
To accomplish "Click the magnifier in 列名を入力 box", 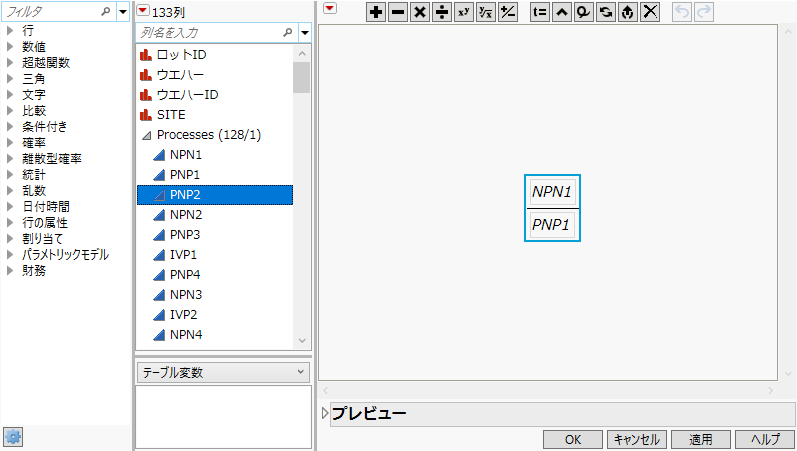I will [288, 33].
